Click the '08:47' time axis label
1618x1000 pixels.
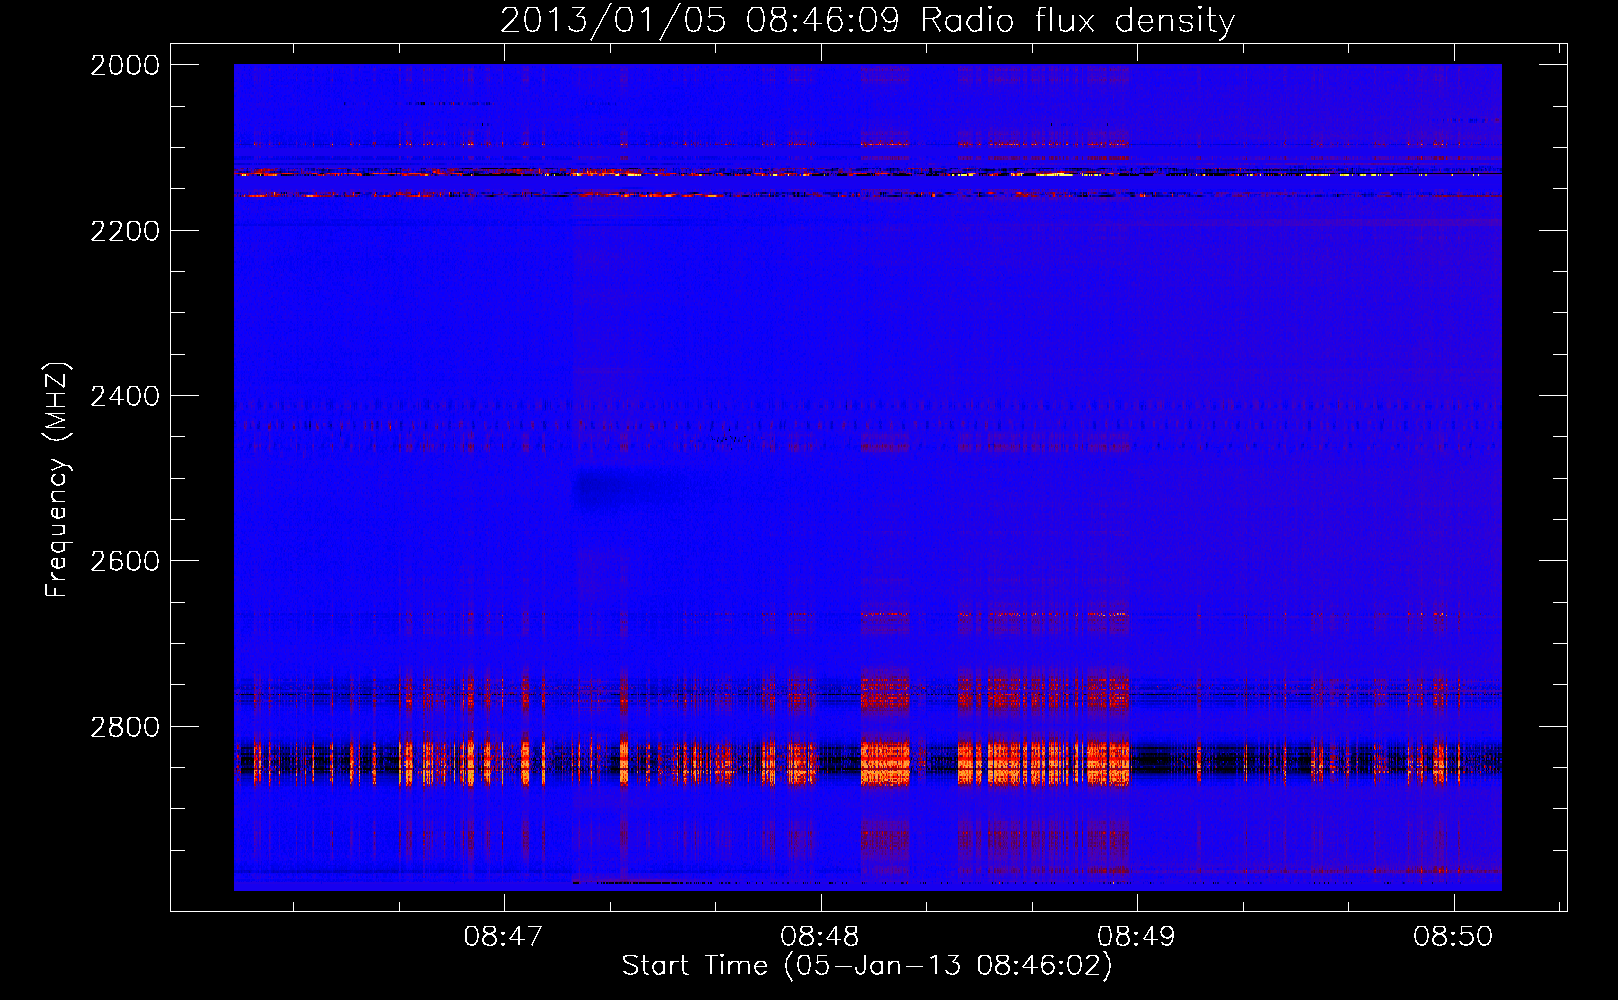pos(503,936)
